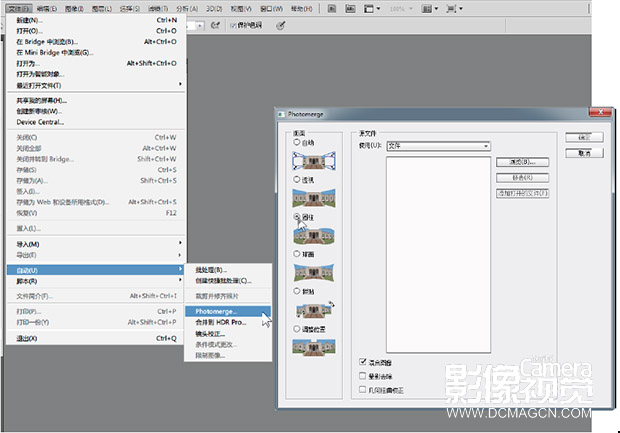The height and width of the screenshot is (433, 620).
Task: Choose 在 Bridge 中浏览(B)... menu item
Action: click(96, 42)
